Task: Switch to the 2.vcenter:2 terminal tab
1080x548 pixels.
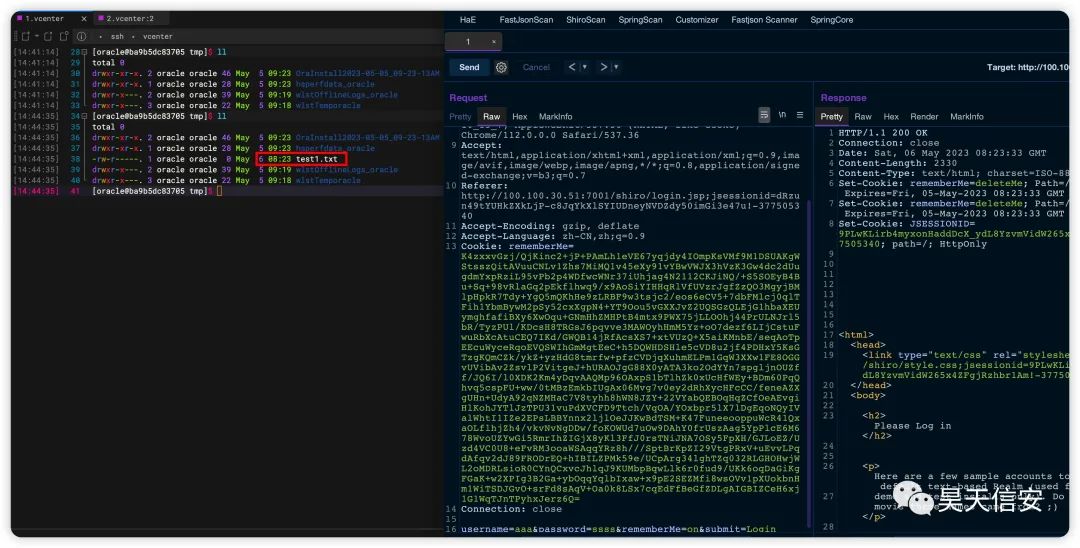Action: tap(129, 19)
